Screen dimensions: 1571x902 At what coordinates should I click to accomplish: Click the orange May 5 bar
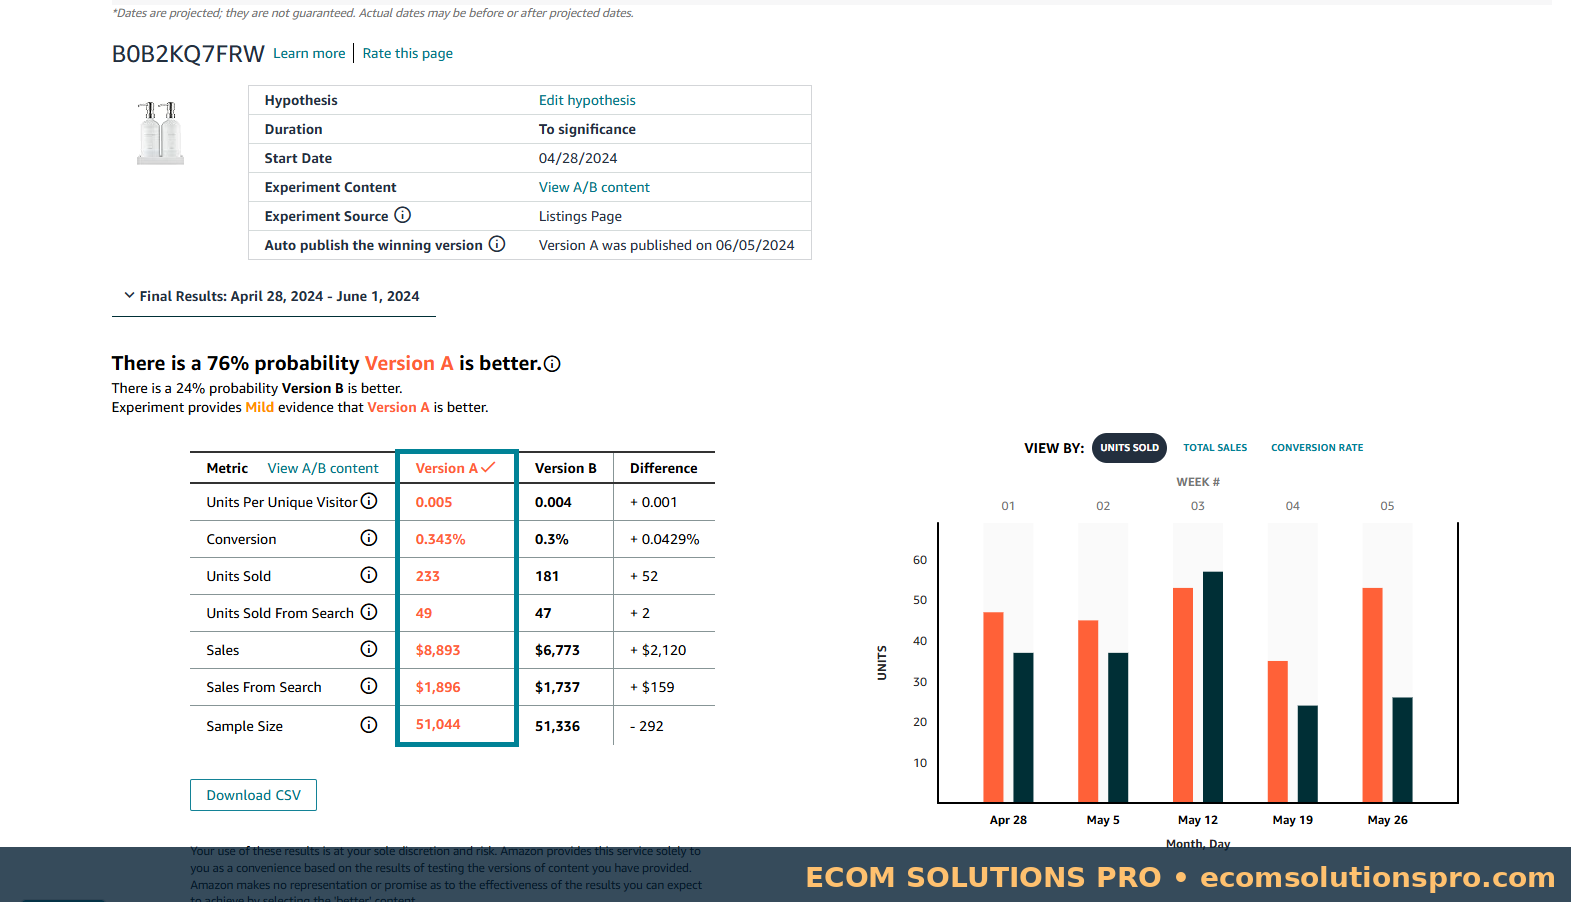tap(1088, 711)
